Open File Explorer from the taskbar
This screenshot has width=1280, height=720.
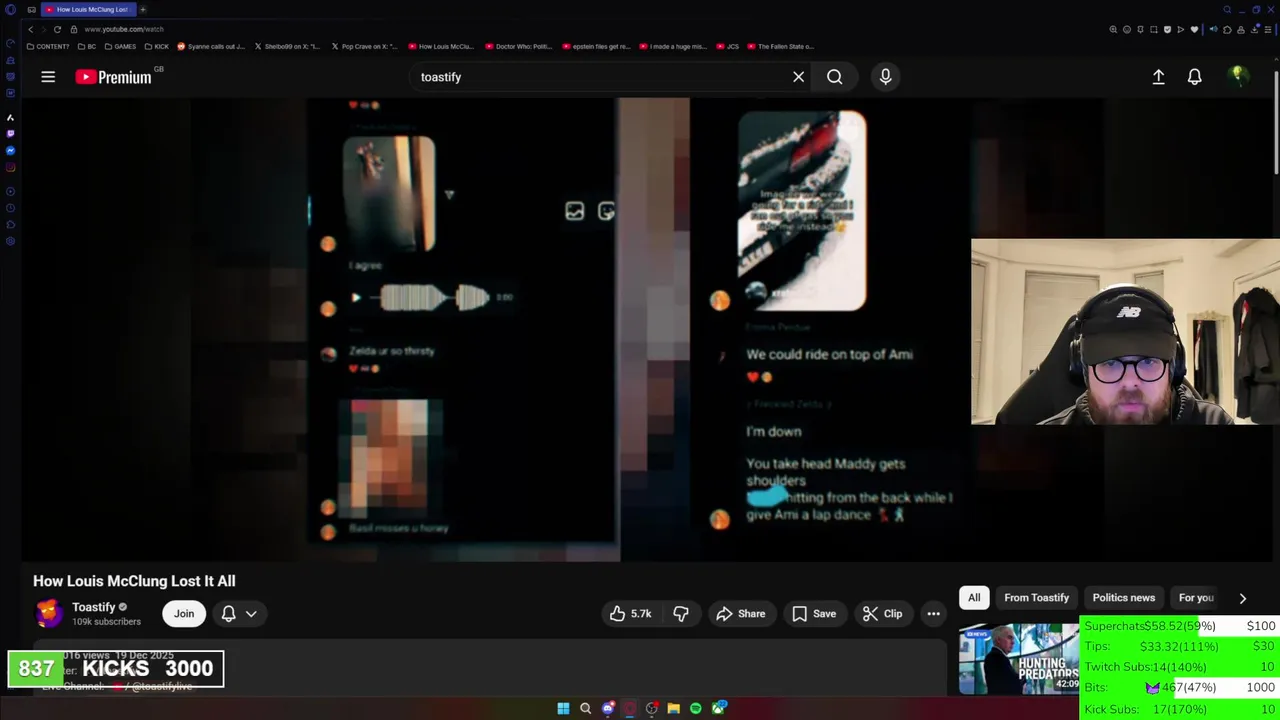674,708
